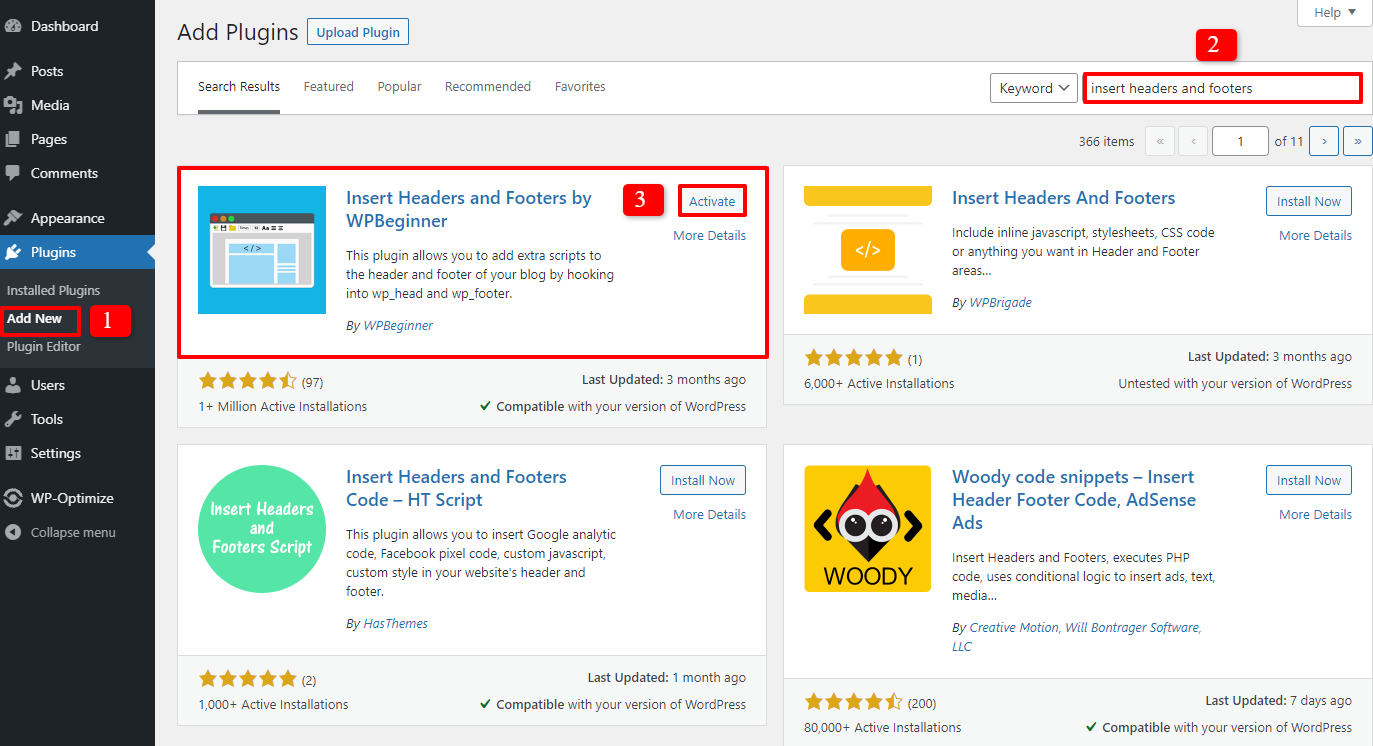The width and height of the screenshot is (1373, 746).
Task: Click the current page number field
Action: coord(1240,141)
